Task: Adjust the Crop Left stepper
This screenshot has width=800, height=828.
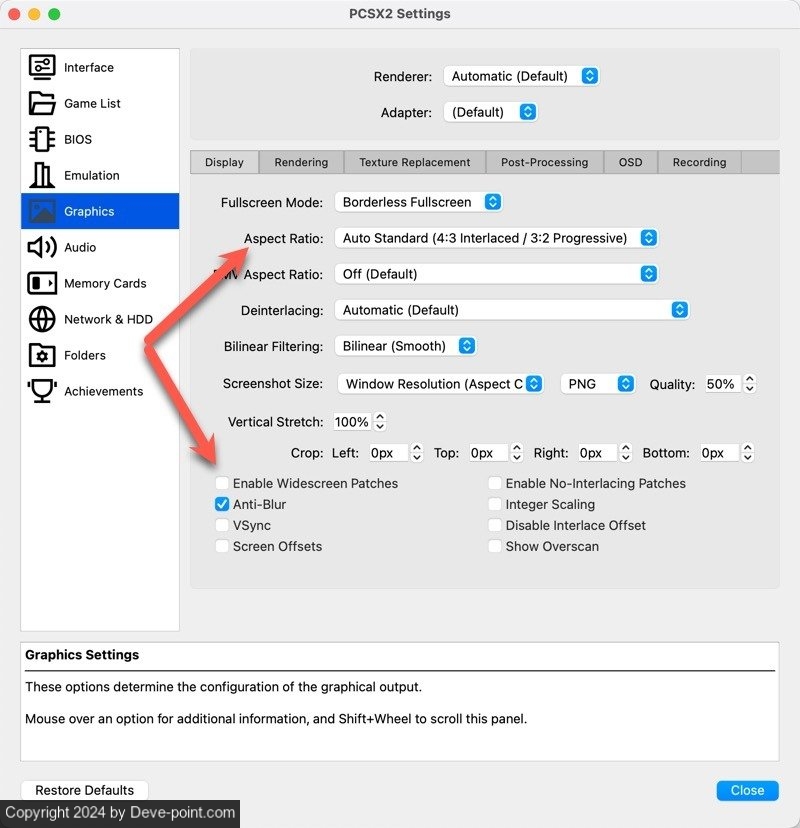Action: [x=417, y=453]
